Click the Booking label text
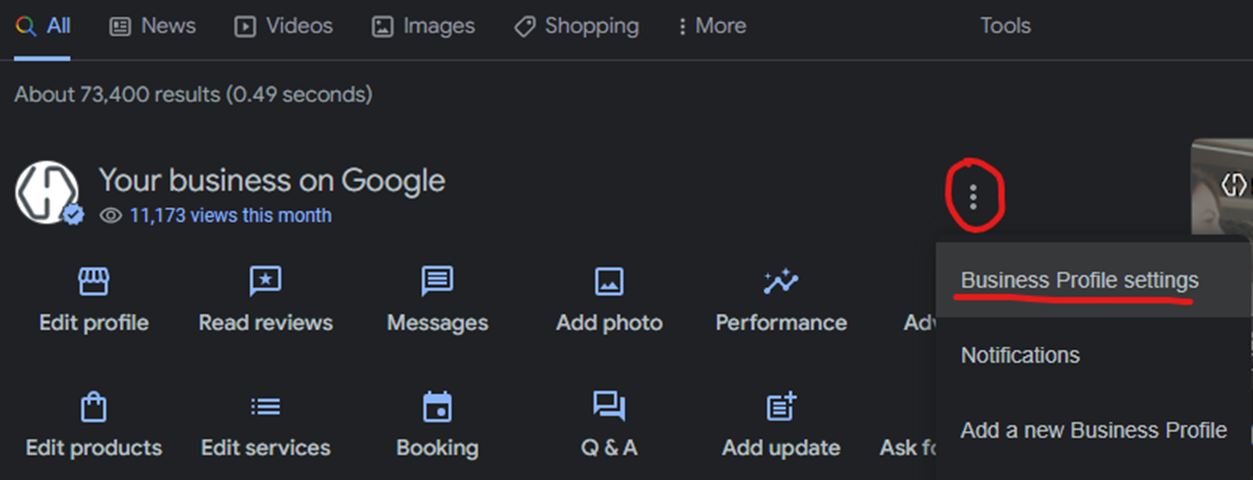Image resolution: width=1253 pixels, height=480 pixels. [437, 447]
